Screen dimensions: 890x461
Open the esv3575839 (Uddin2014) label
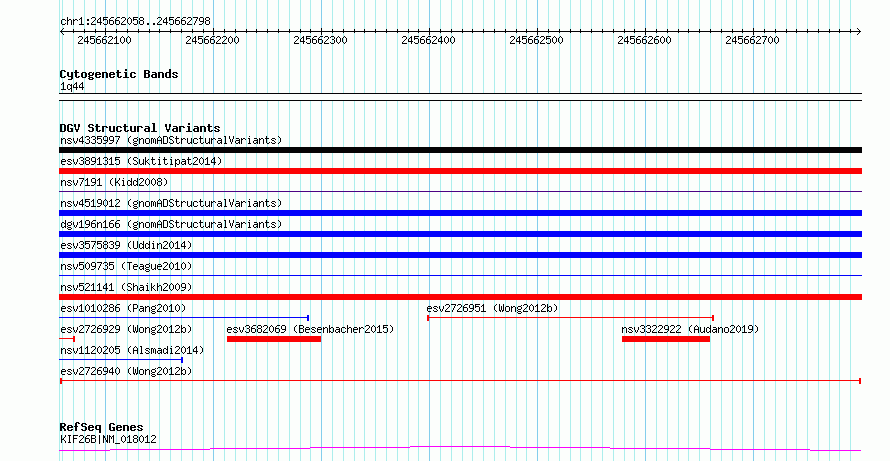pyautogui.click(x=126, y=245)
